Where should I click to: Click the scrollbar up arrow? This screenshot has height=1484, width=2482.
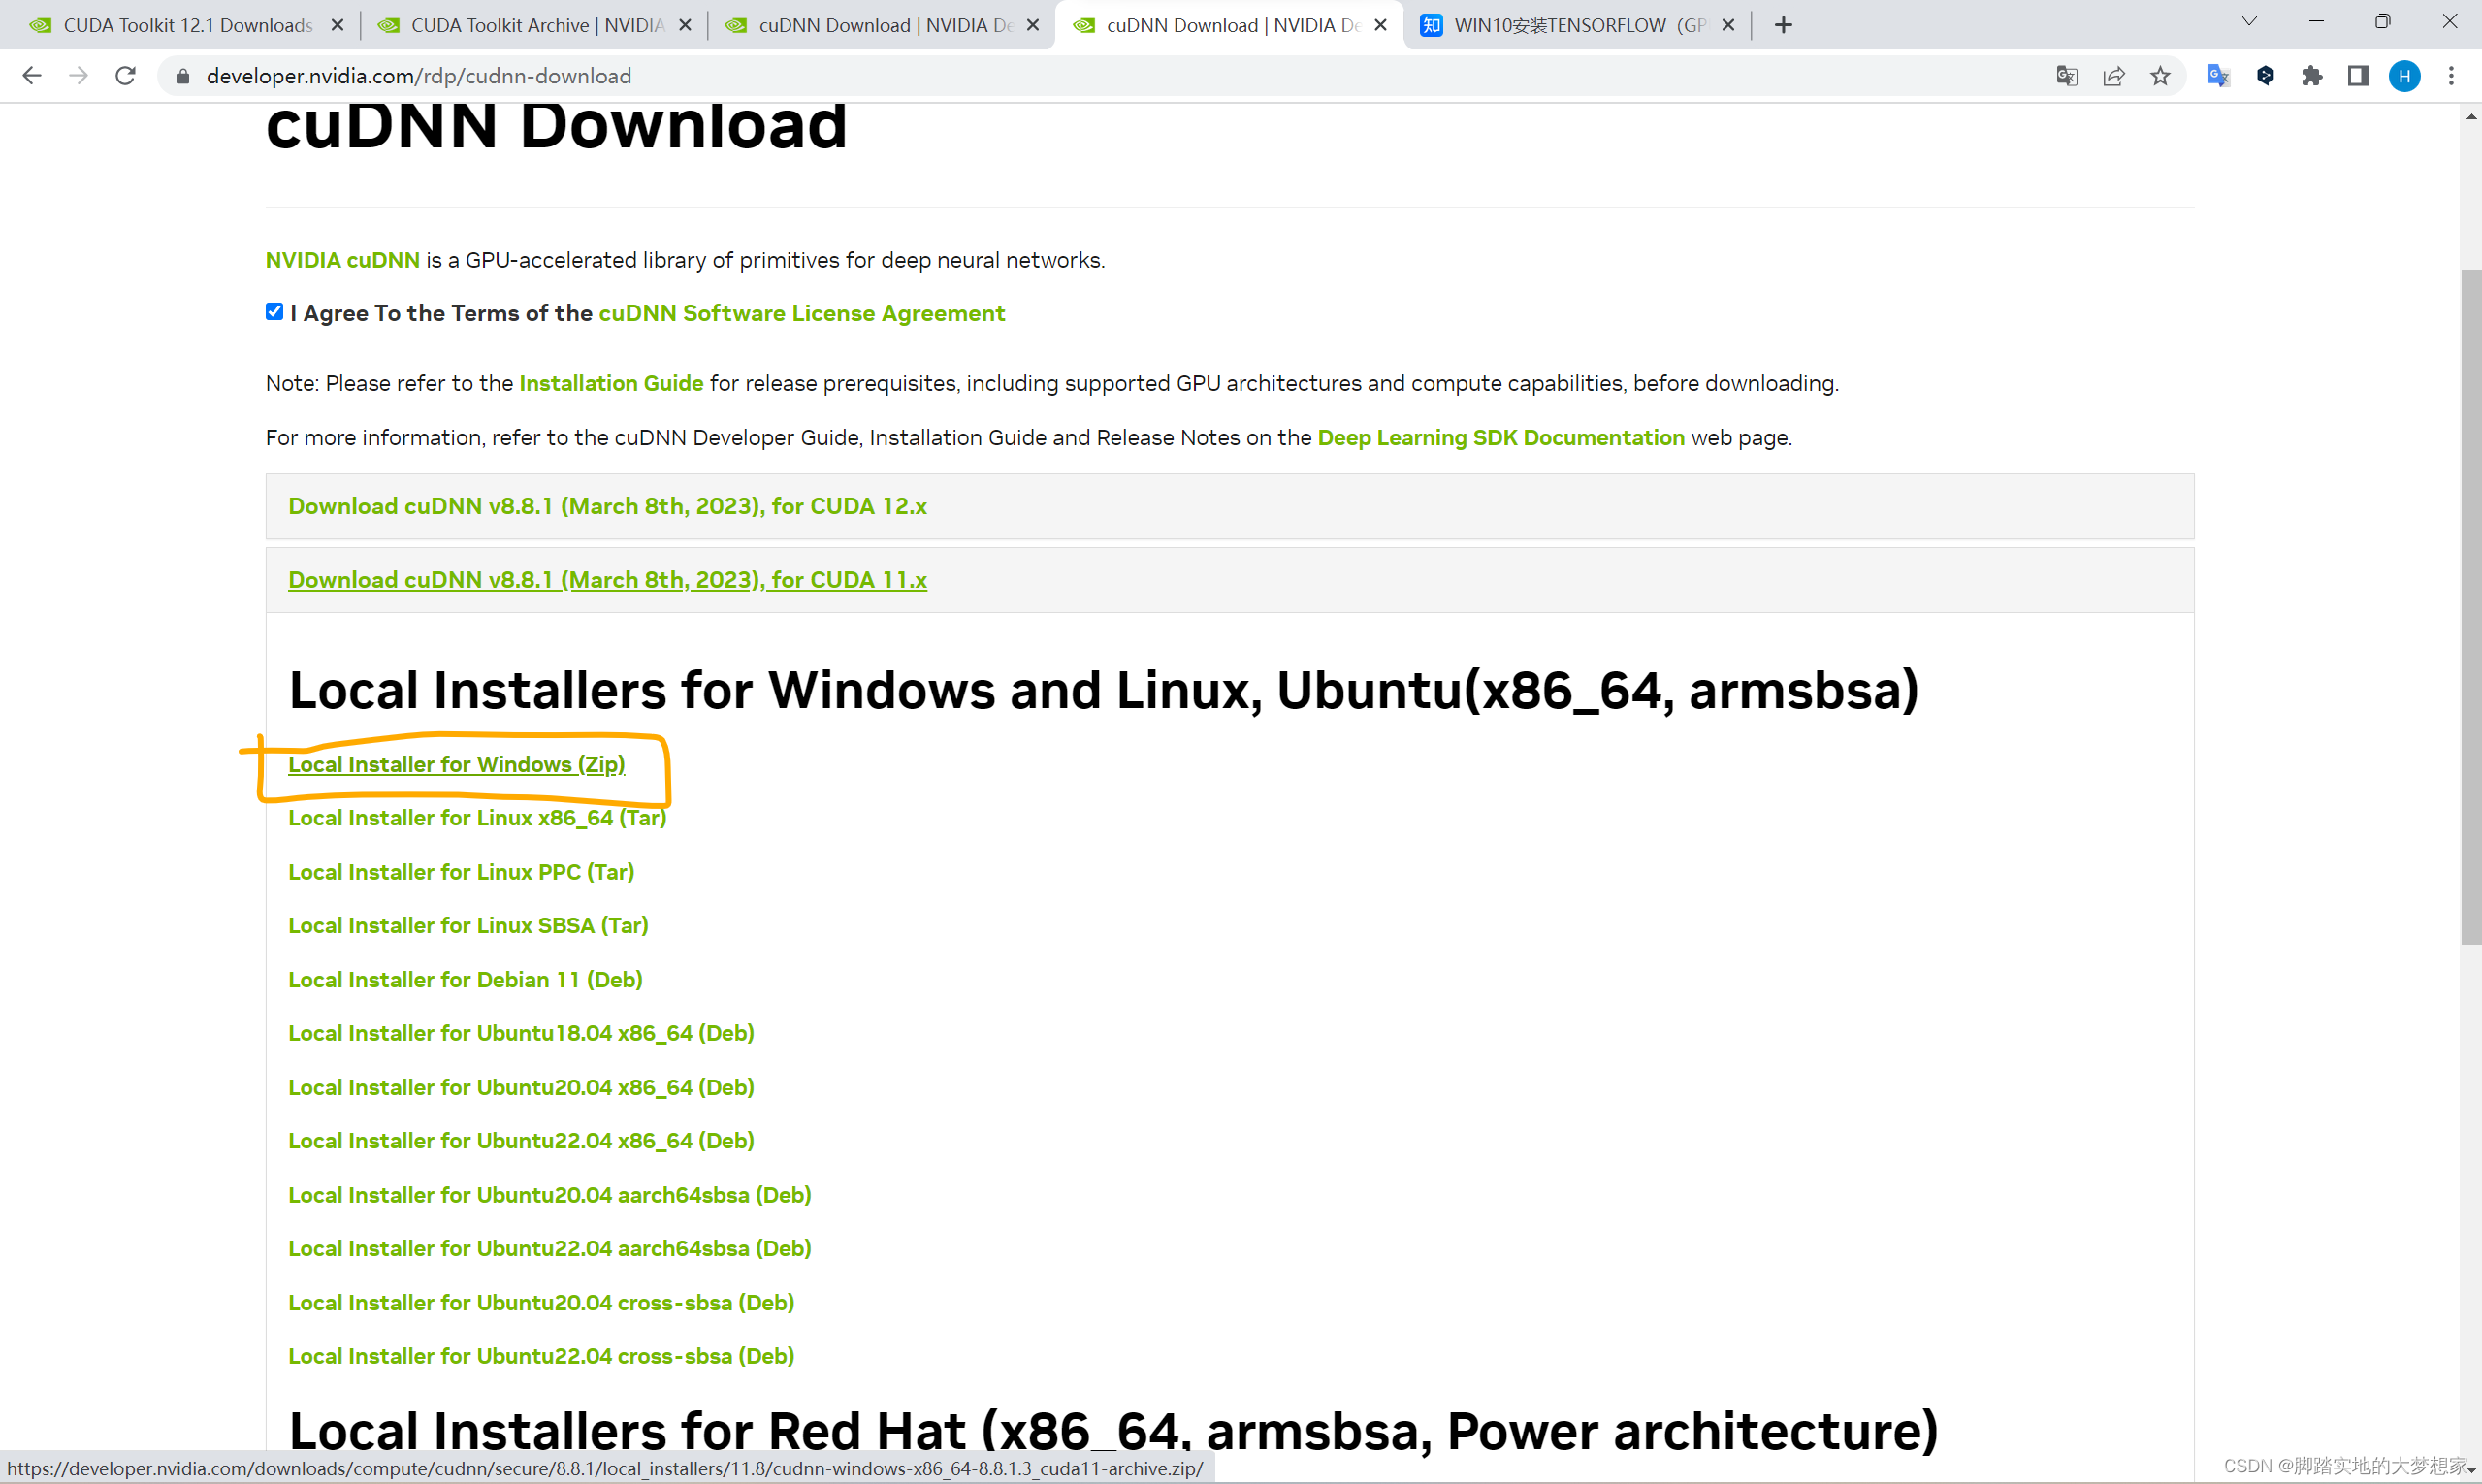[2471, 116]
